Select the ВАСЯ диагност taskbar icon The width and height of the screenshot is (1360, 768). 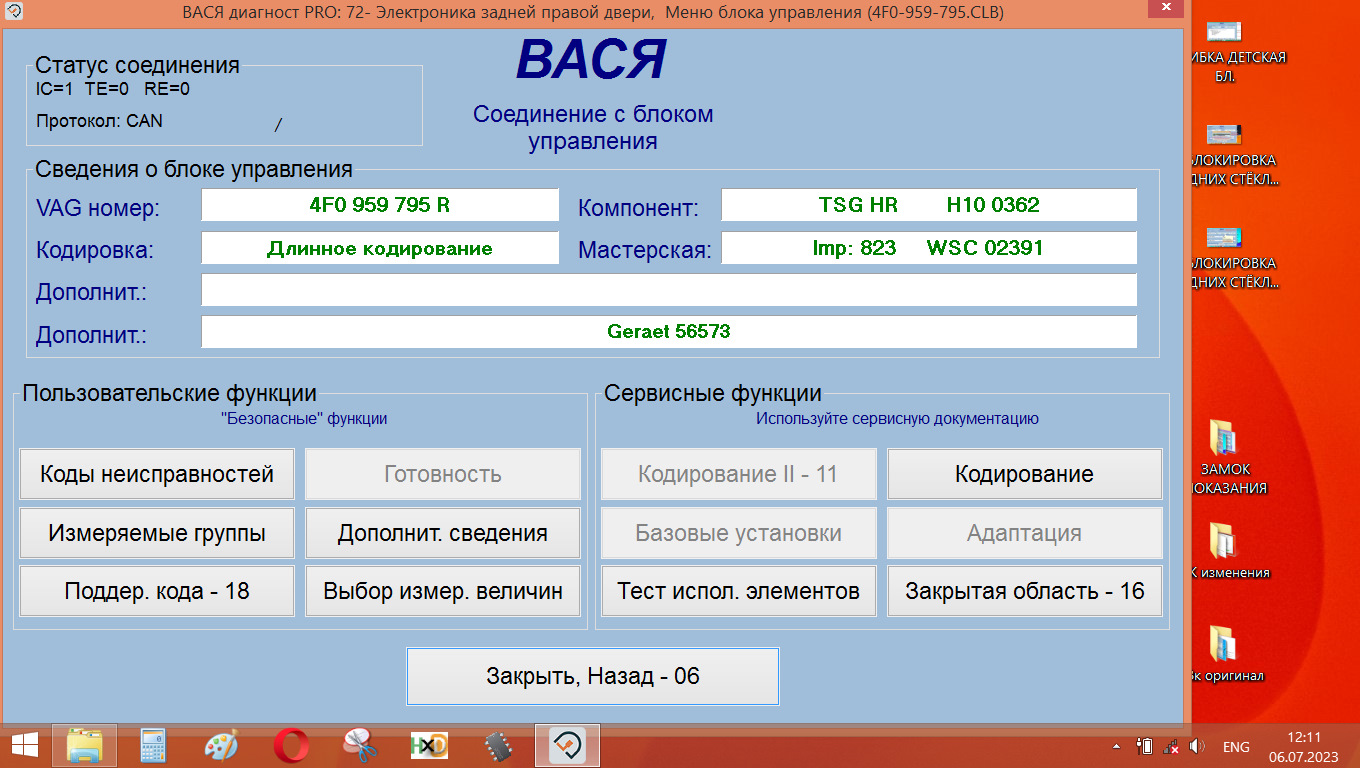point(567,745)
